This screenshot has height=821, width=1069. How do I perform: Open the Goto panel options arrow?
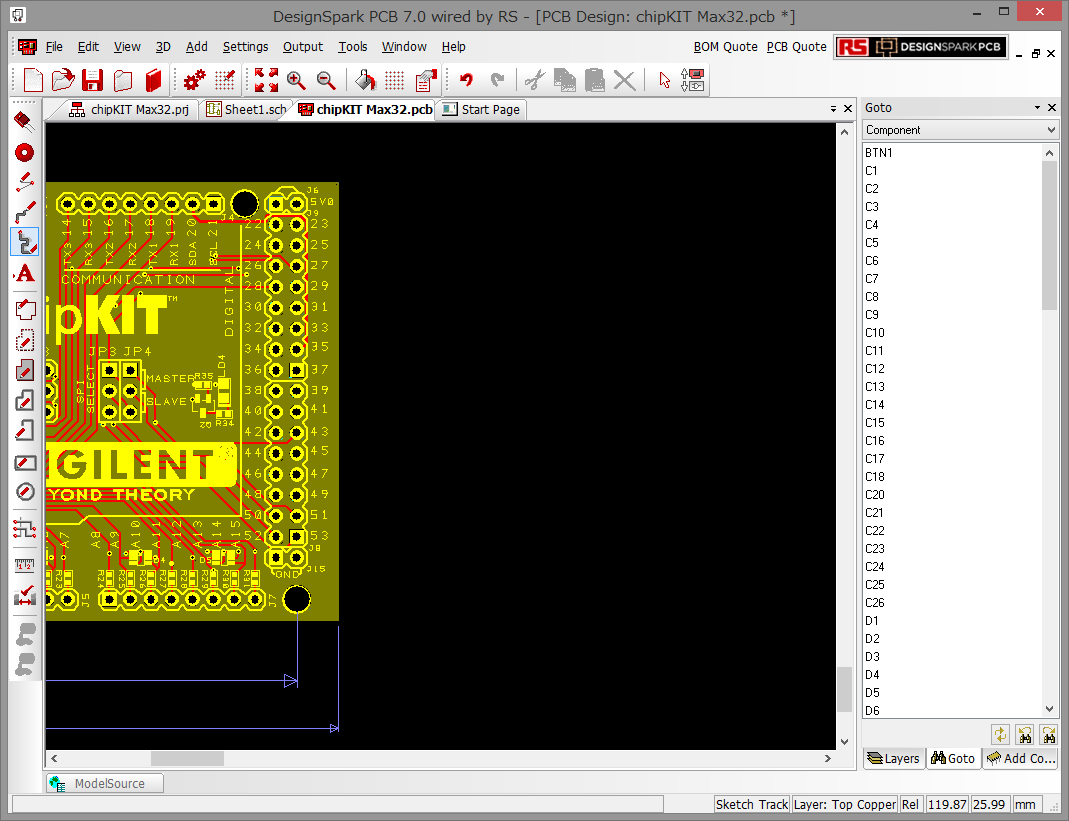tap(1038, 108)
